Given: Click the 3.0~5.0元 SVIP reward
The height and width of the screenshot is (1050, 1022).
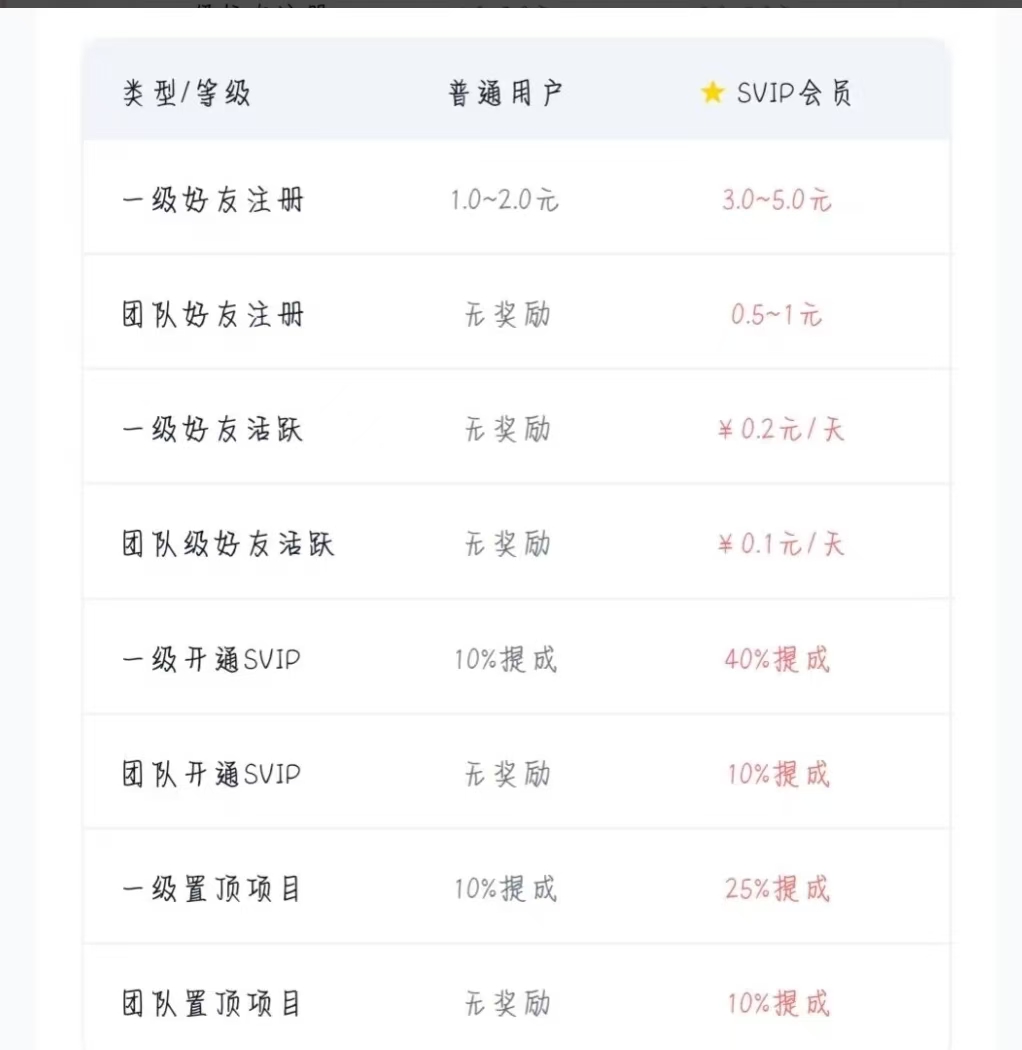Looking at the screenshot, I should coord(777,200).
